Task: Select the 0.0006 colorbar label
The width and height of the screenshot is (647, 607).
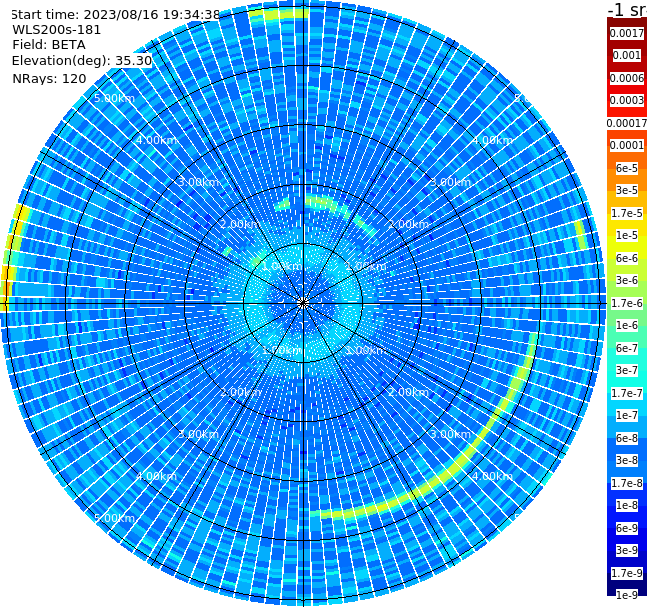Action: point(627,78)
